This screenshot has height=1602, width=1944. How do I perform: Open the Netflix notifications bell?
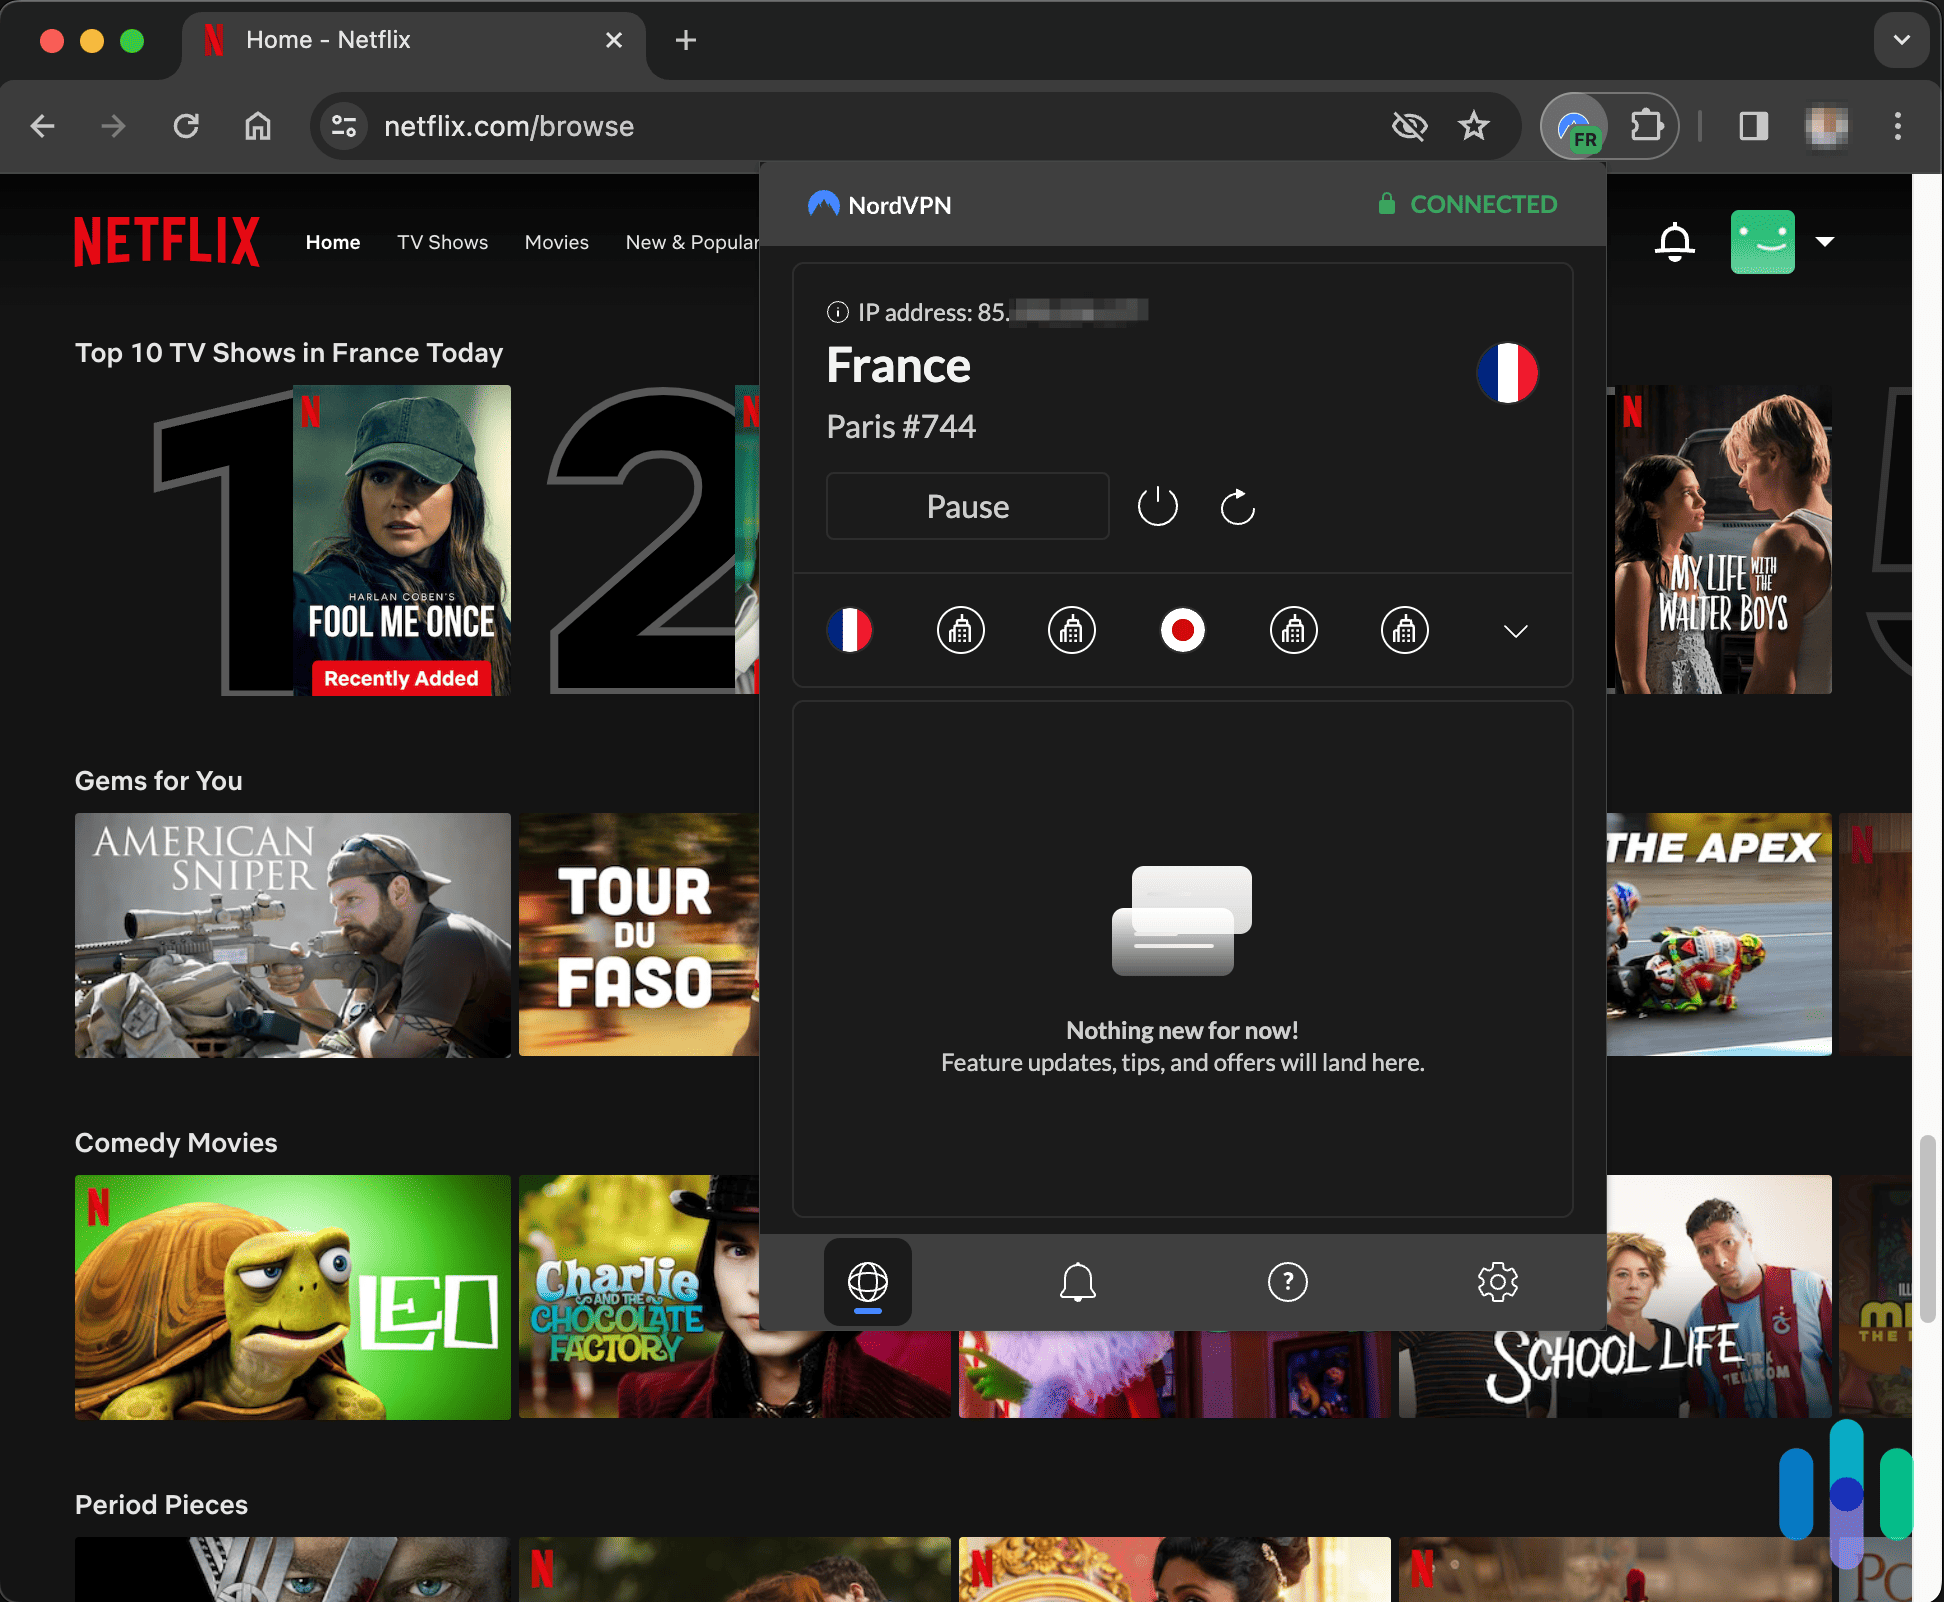pos(1675,241)
